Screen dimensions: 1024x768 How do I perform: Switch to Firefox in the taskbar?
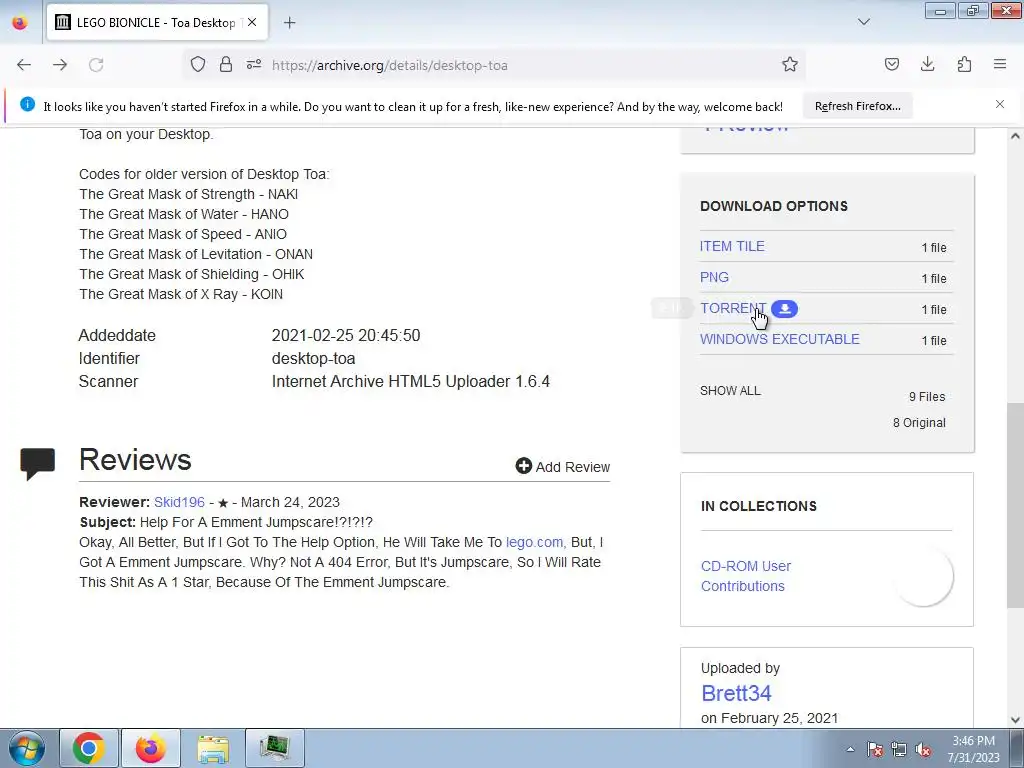click(151, 748)
